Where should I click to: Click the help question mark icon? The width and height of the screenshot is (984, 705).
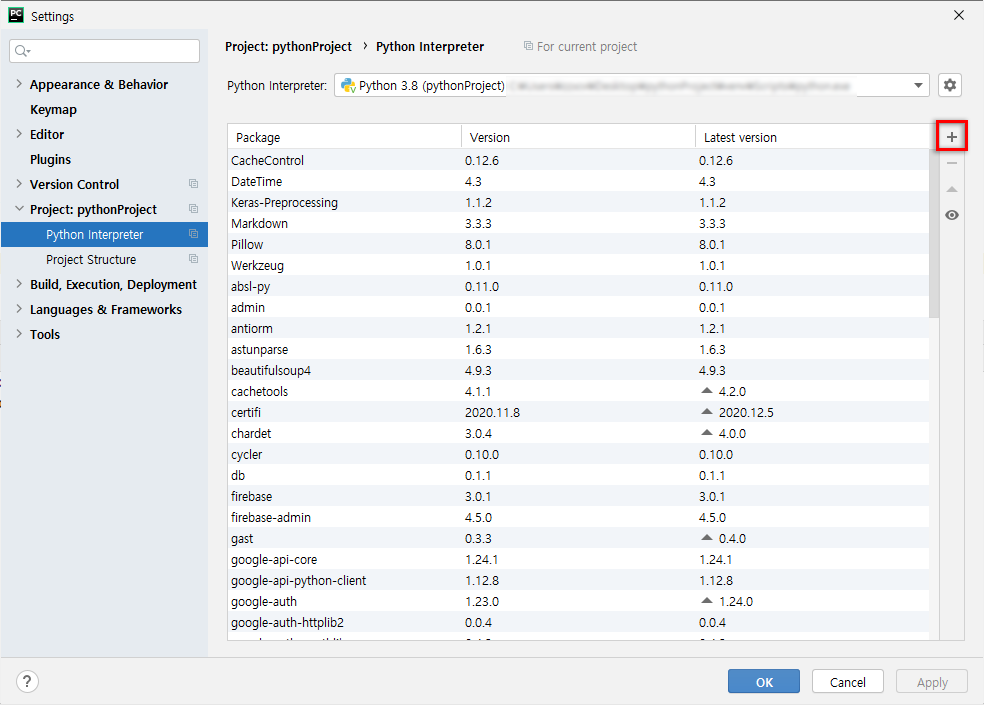(27, 681)
